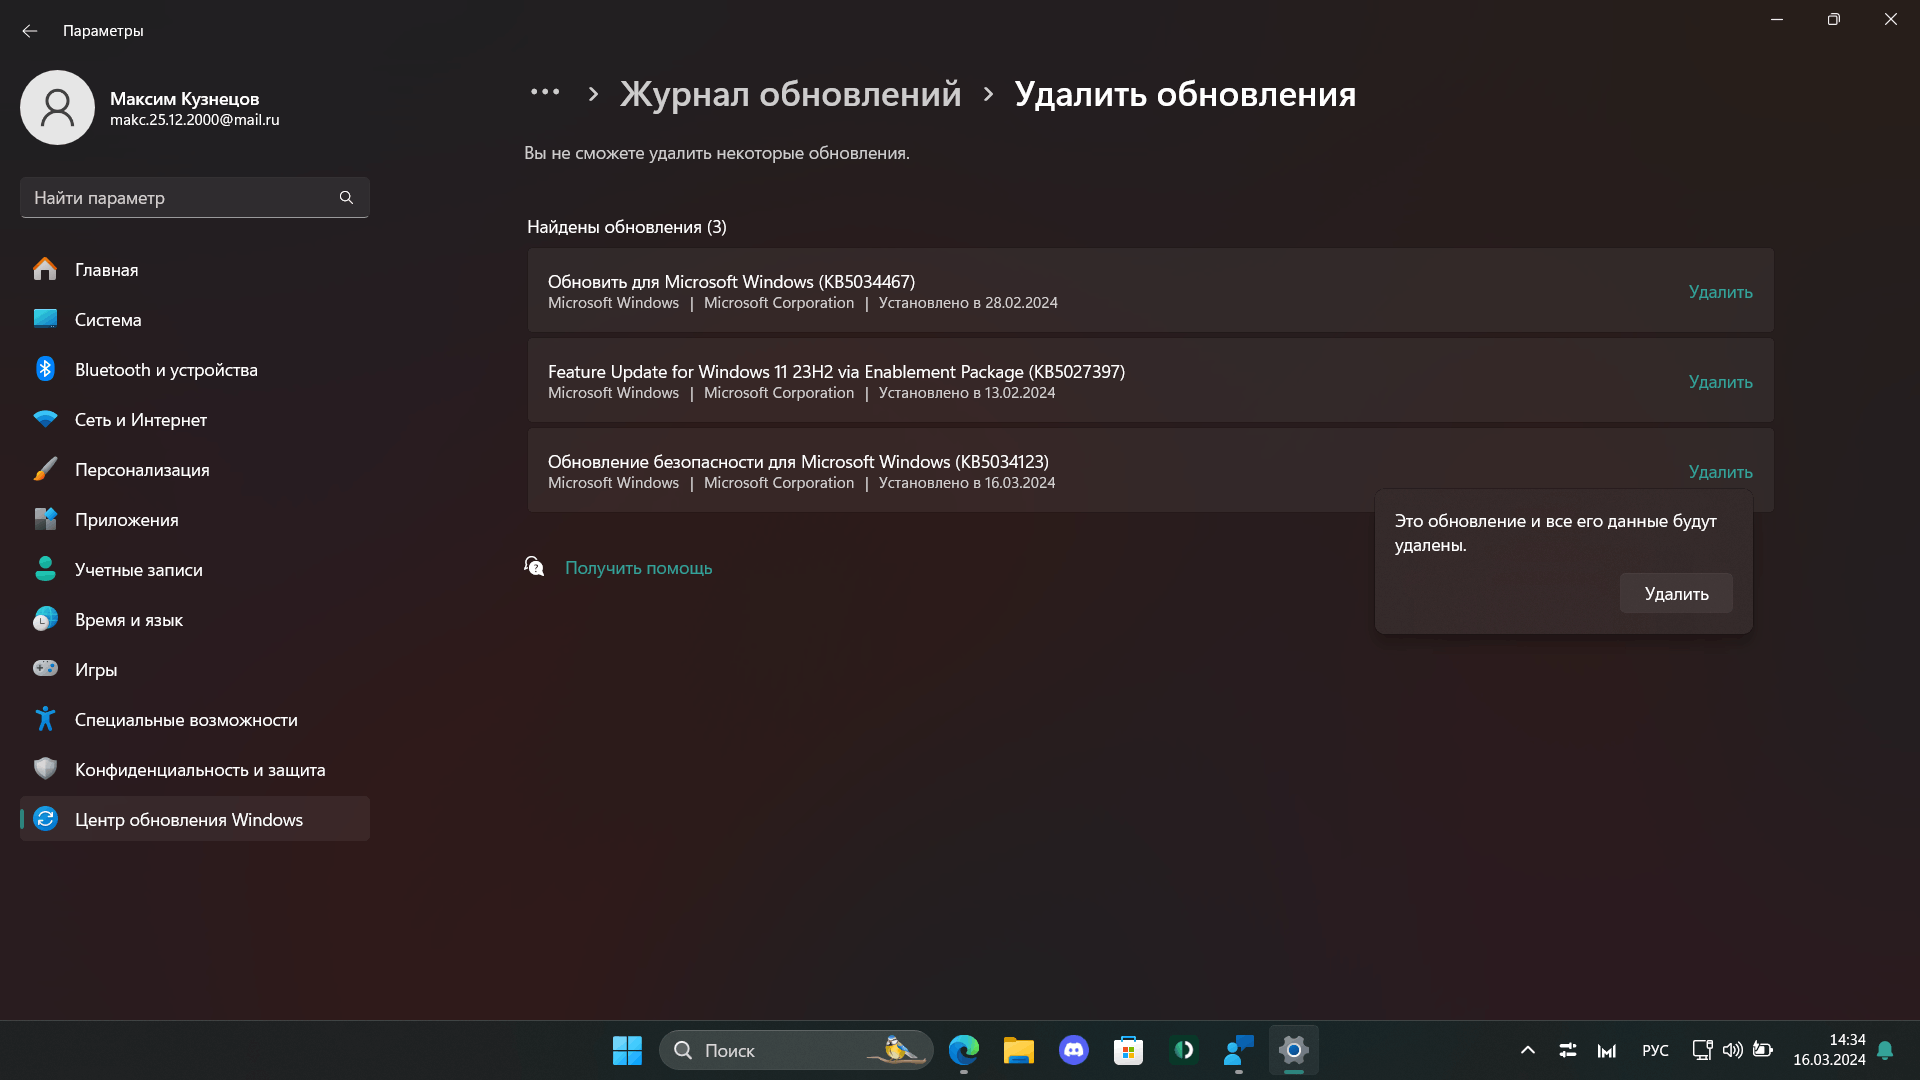This screenshot has height=1080, width=1920.
Task: Select Центр обновления Windows item
Action: (195, 819)
